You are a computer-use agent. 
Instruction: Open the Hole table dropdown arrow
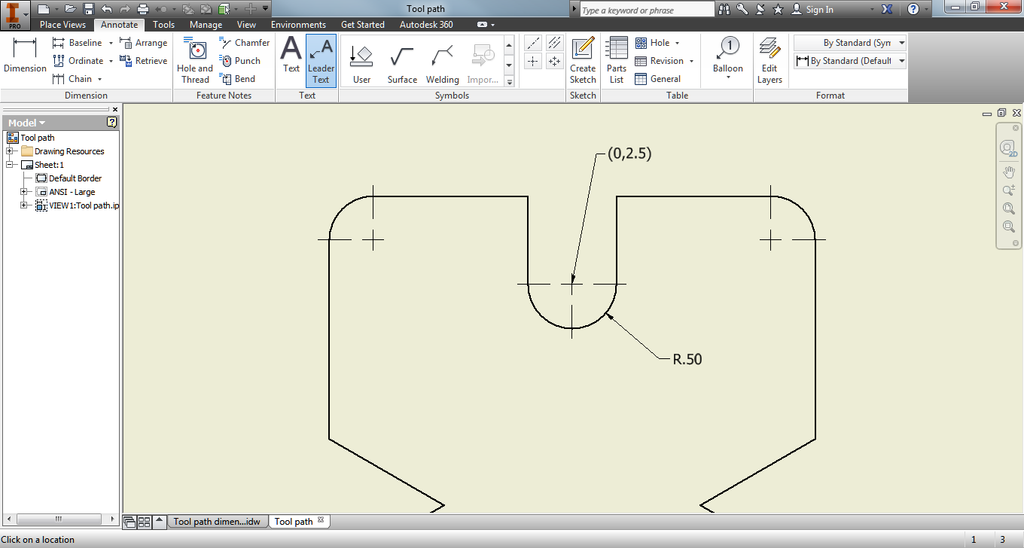tap(677, 43)
